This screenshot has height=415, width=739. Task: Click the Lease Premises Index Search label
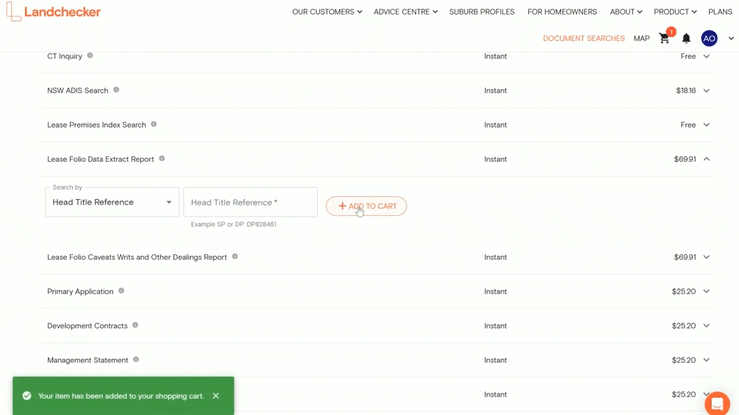pyautogui.click(x=97, y=125)
